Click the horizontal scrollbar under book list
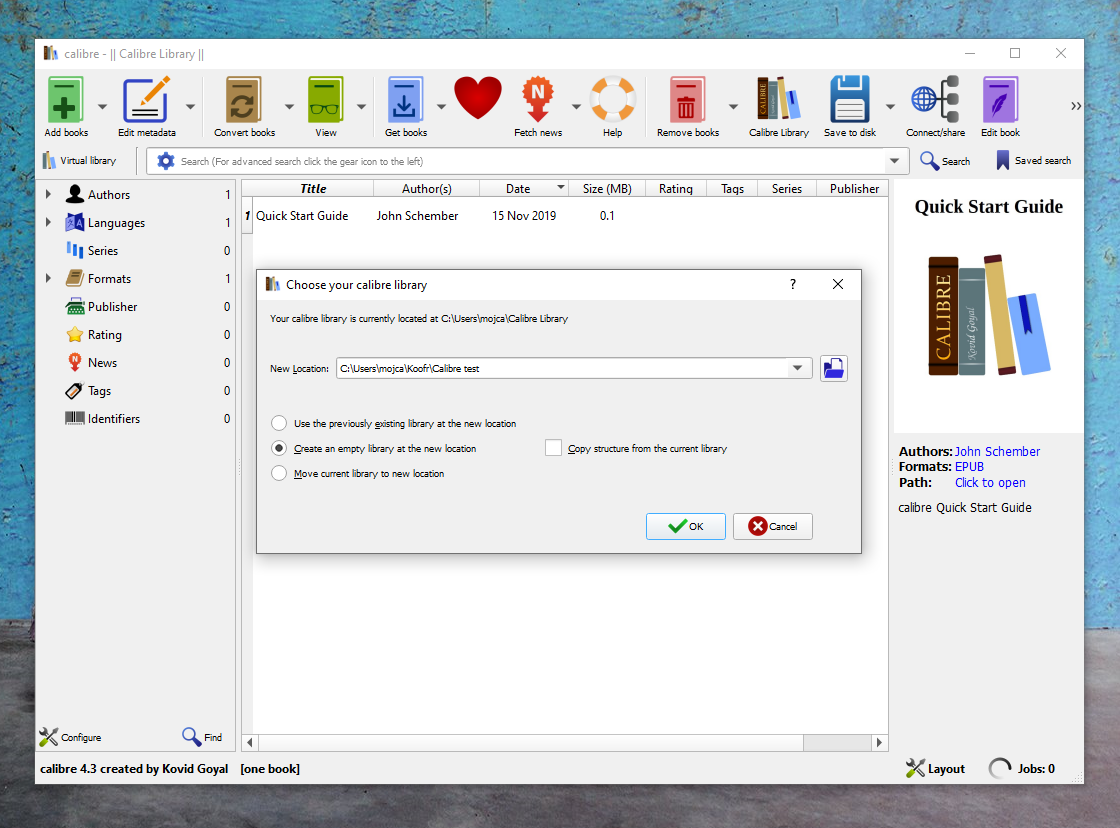This screenshot has width=1120, height=828. click(x=560, y=743)
